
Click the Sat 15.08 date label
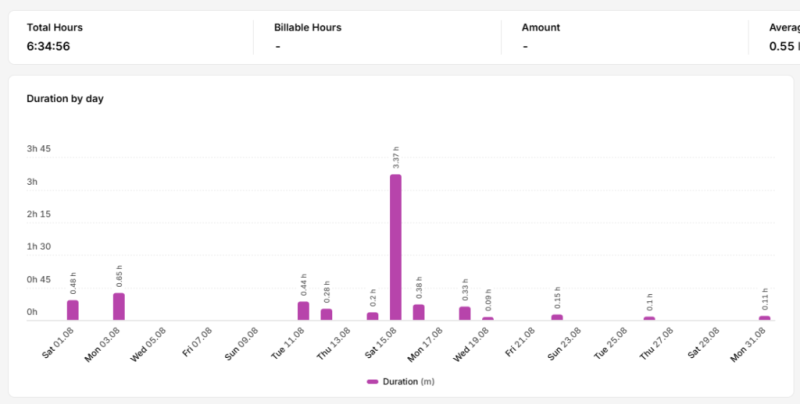pyautogui.click(x=381, y=342)
